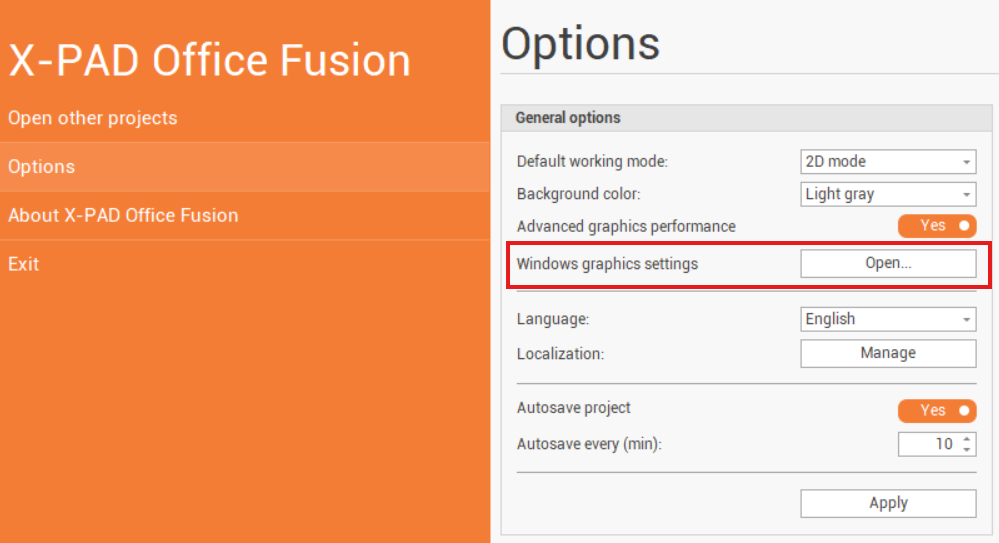
Task: Decrease autosave interval with down arrow
Action: pyautogui.click(x=967, y=449)
